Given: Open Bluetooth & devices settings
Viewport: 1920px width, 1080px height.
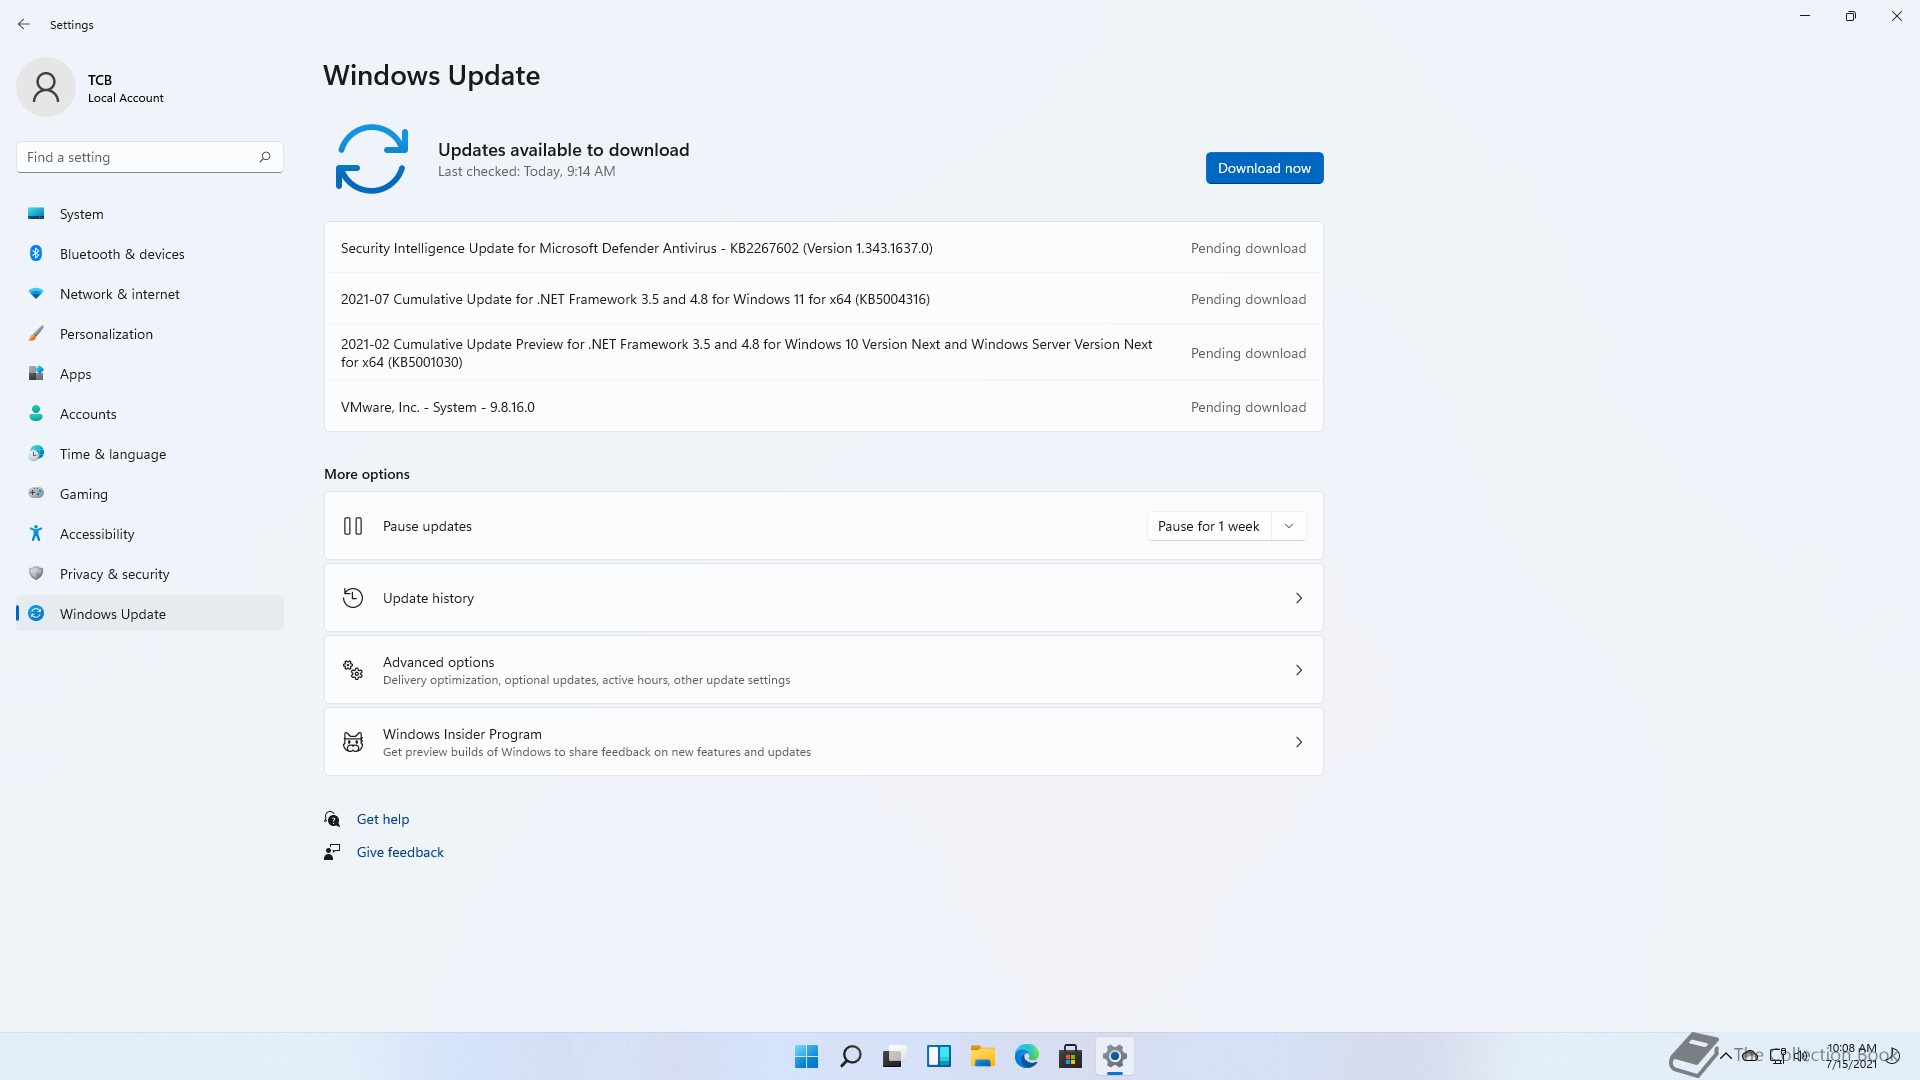Looking at the screenshot, I should pyautogui.click(x=150, y=254).
